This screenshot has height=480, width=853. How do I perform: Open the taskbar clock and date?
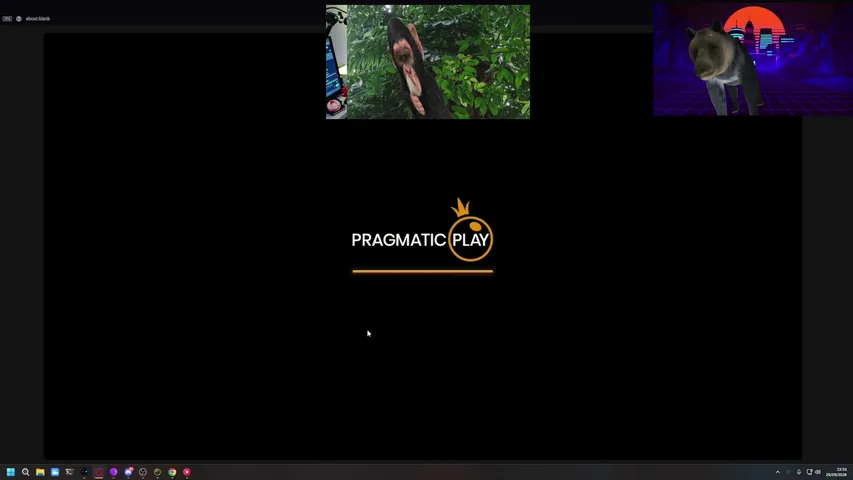pos(837,472)
